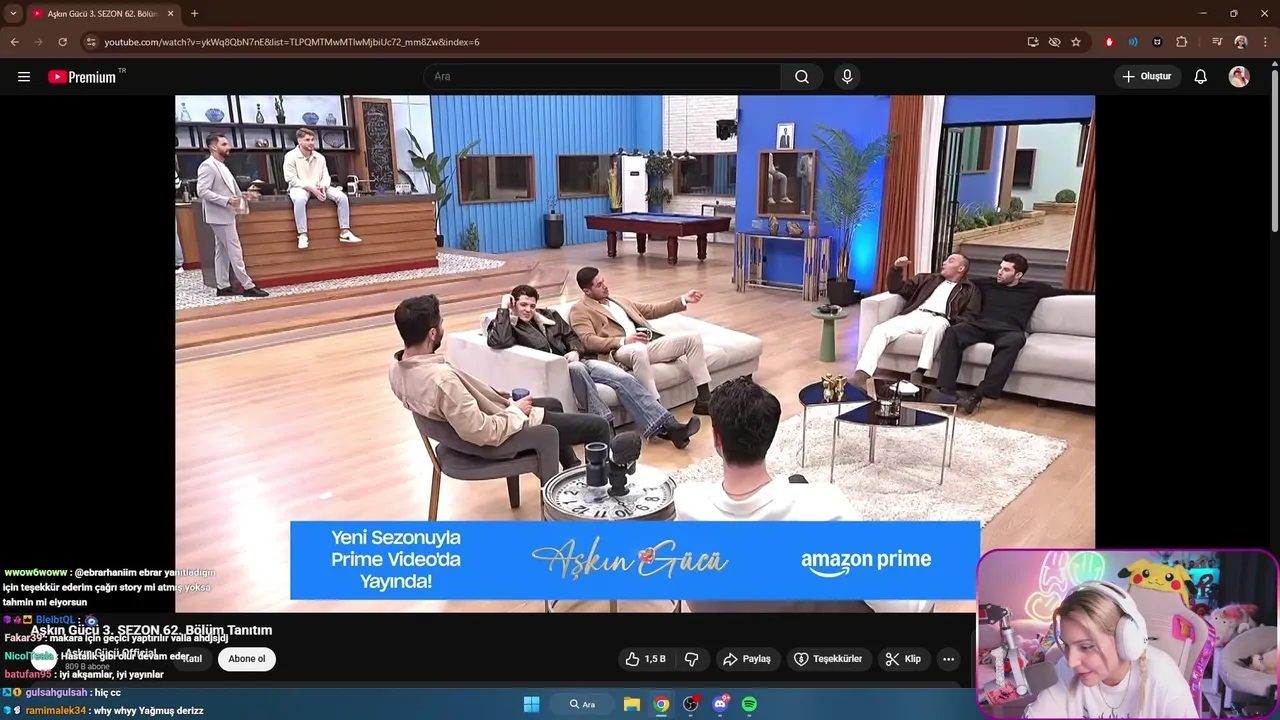
Task: Open YouTube notifications bell
Action: click(x=1201, y=76)
